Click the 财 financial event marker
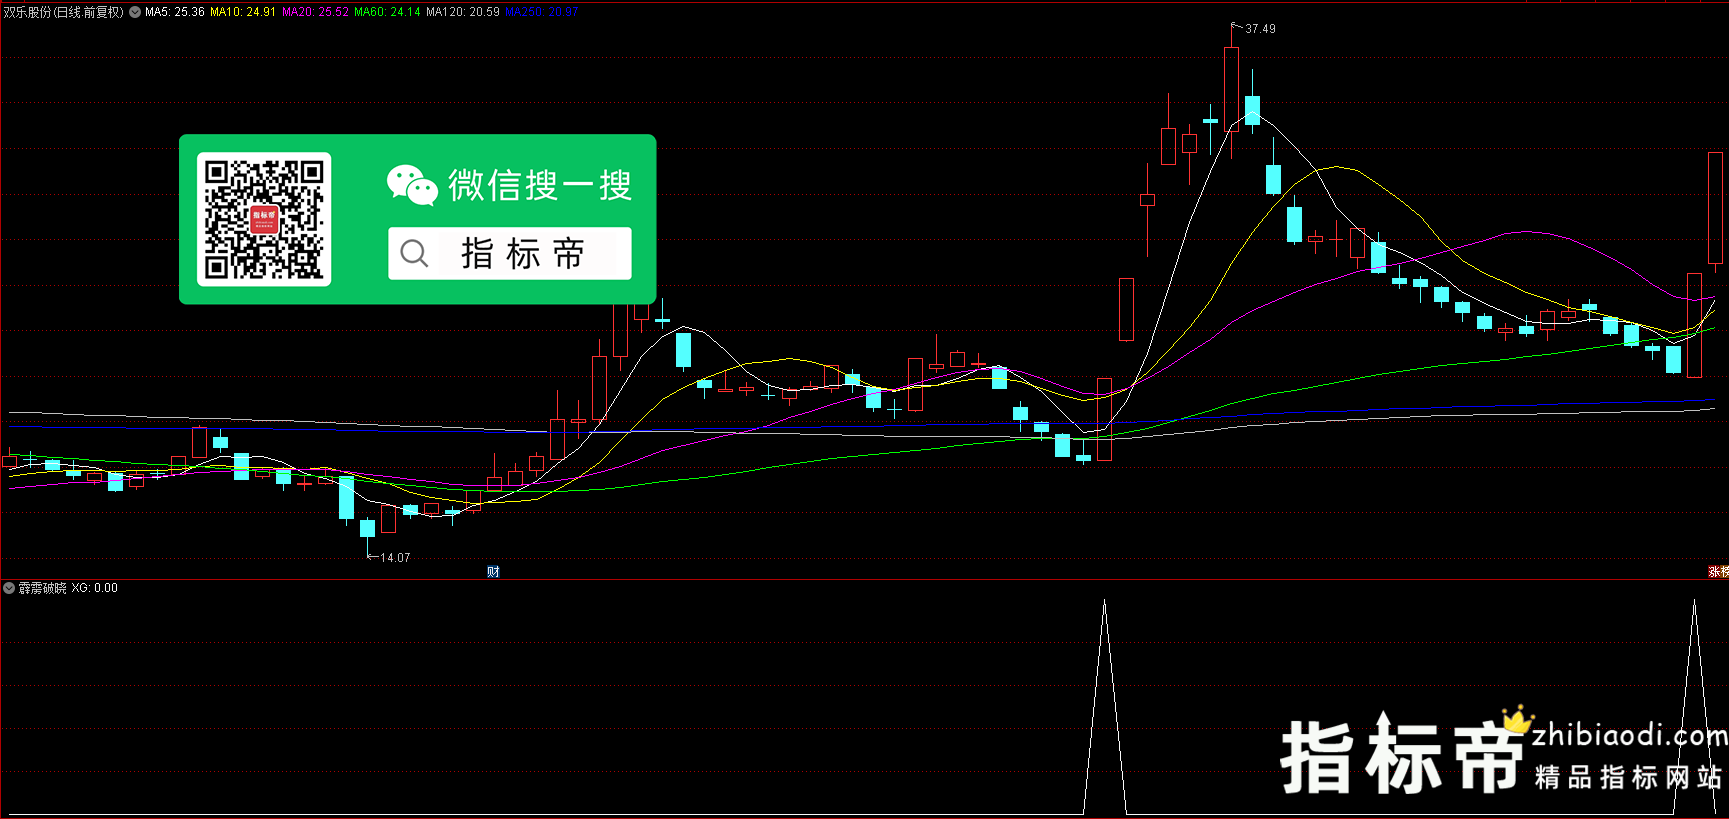This screenshot has height=819, width=1729. coord(493,572)
